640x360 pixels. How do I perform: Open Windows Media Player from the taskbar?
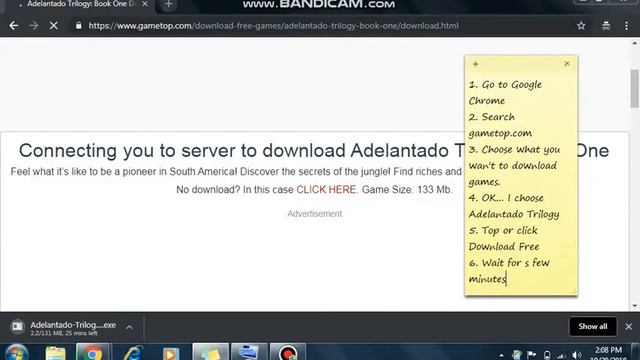point(171,353)
